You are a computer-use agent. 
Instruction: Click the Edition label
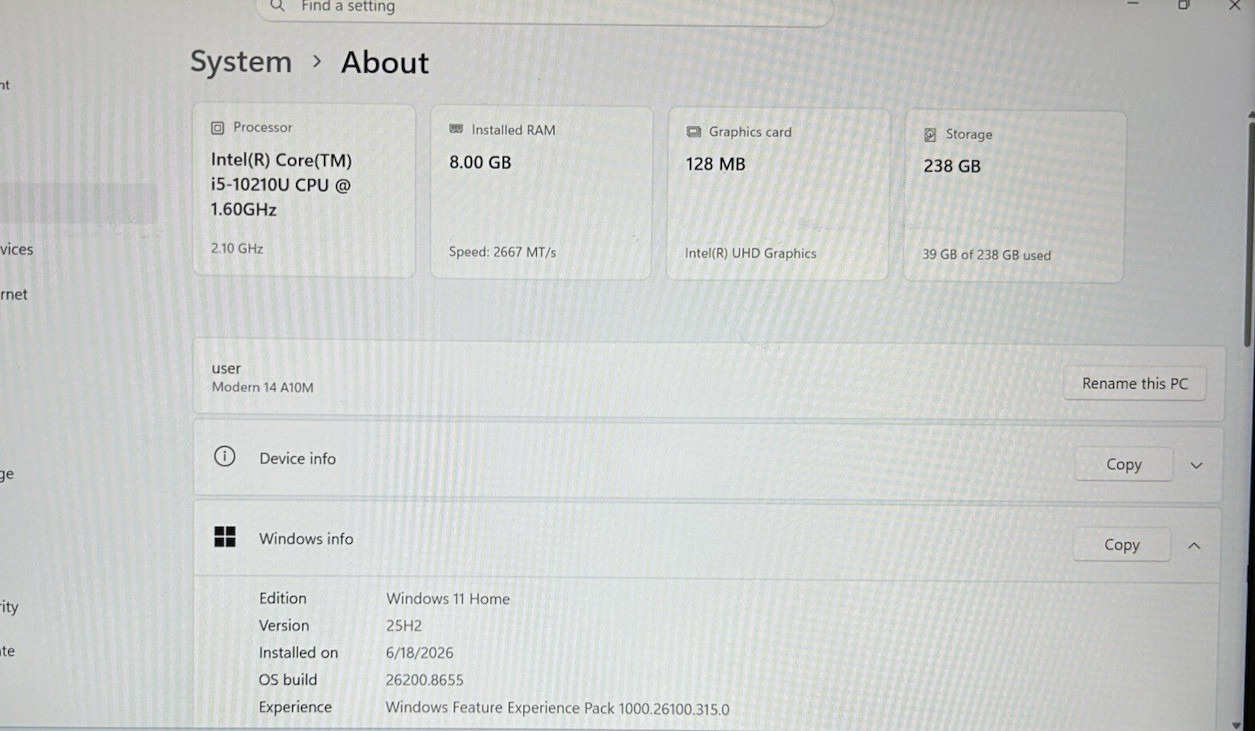(283, 598)
